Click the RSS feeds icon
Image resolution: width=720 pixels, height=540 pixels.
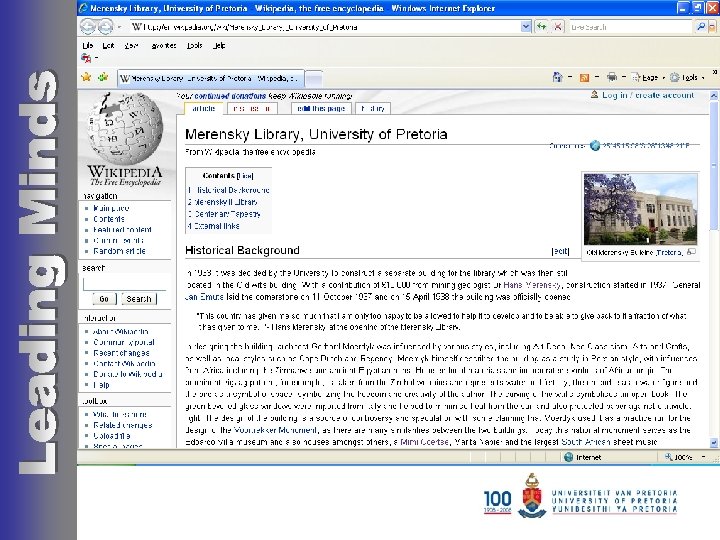(584, 78)
